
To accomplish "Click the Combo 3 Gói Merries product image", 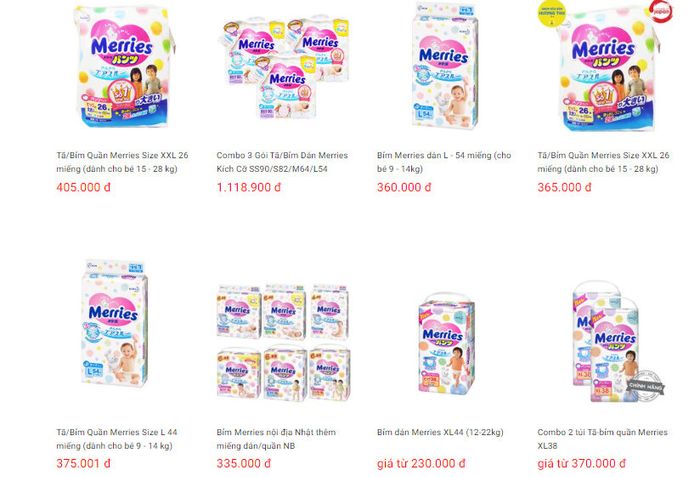I will [285, 67].
